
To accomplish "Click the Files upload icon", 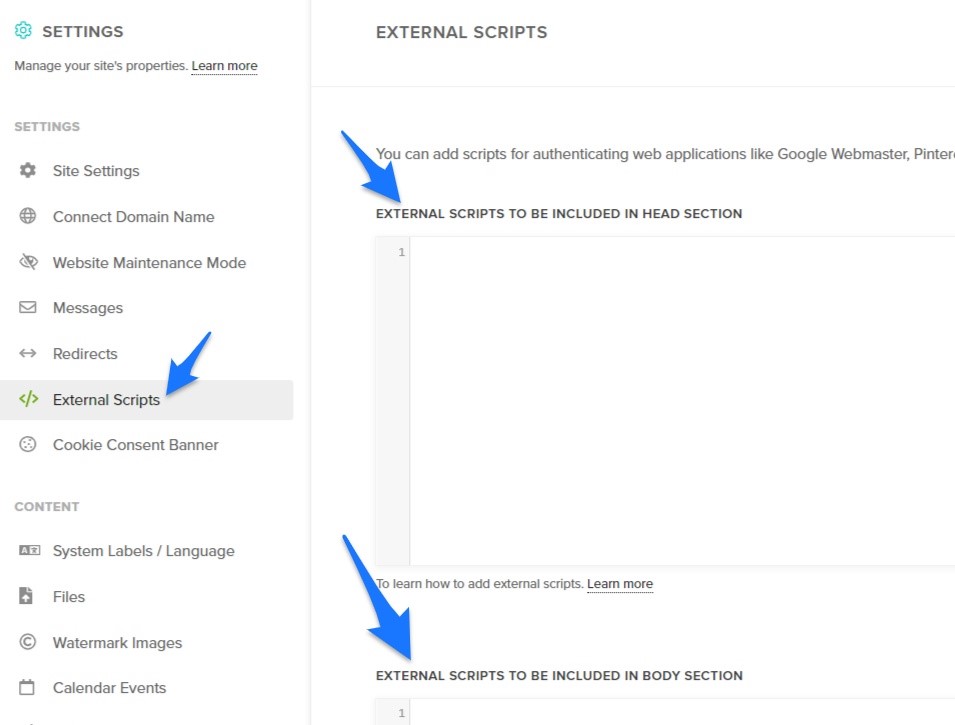I will (26, 596).
